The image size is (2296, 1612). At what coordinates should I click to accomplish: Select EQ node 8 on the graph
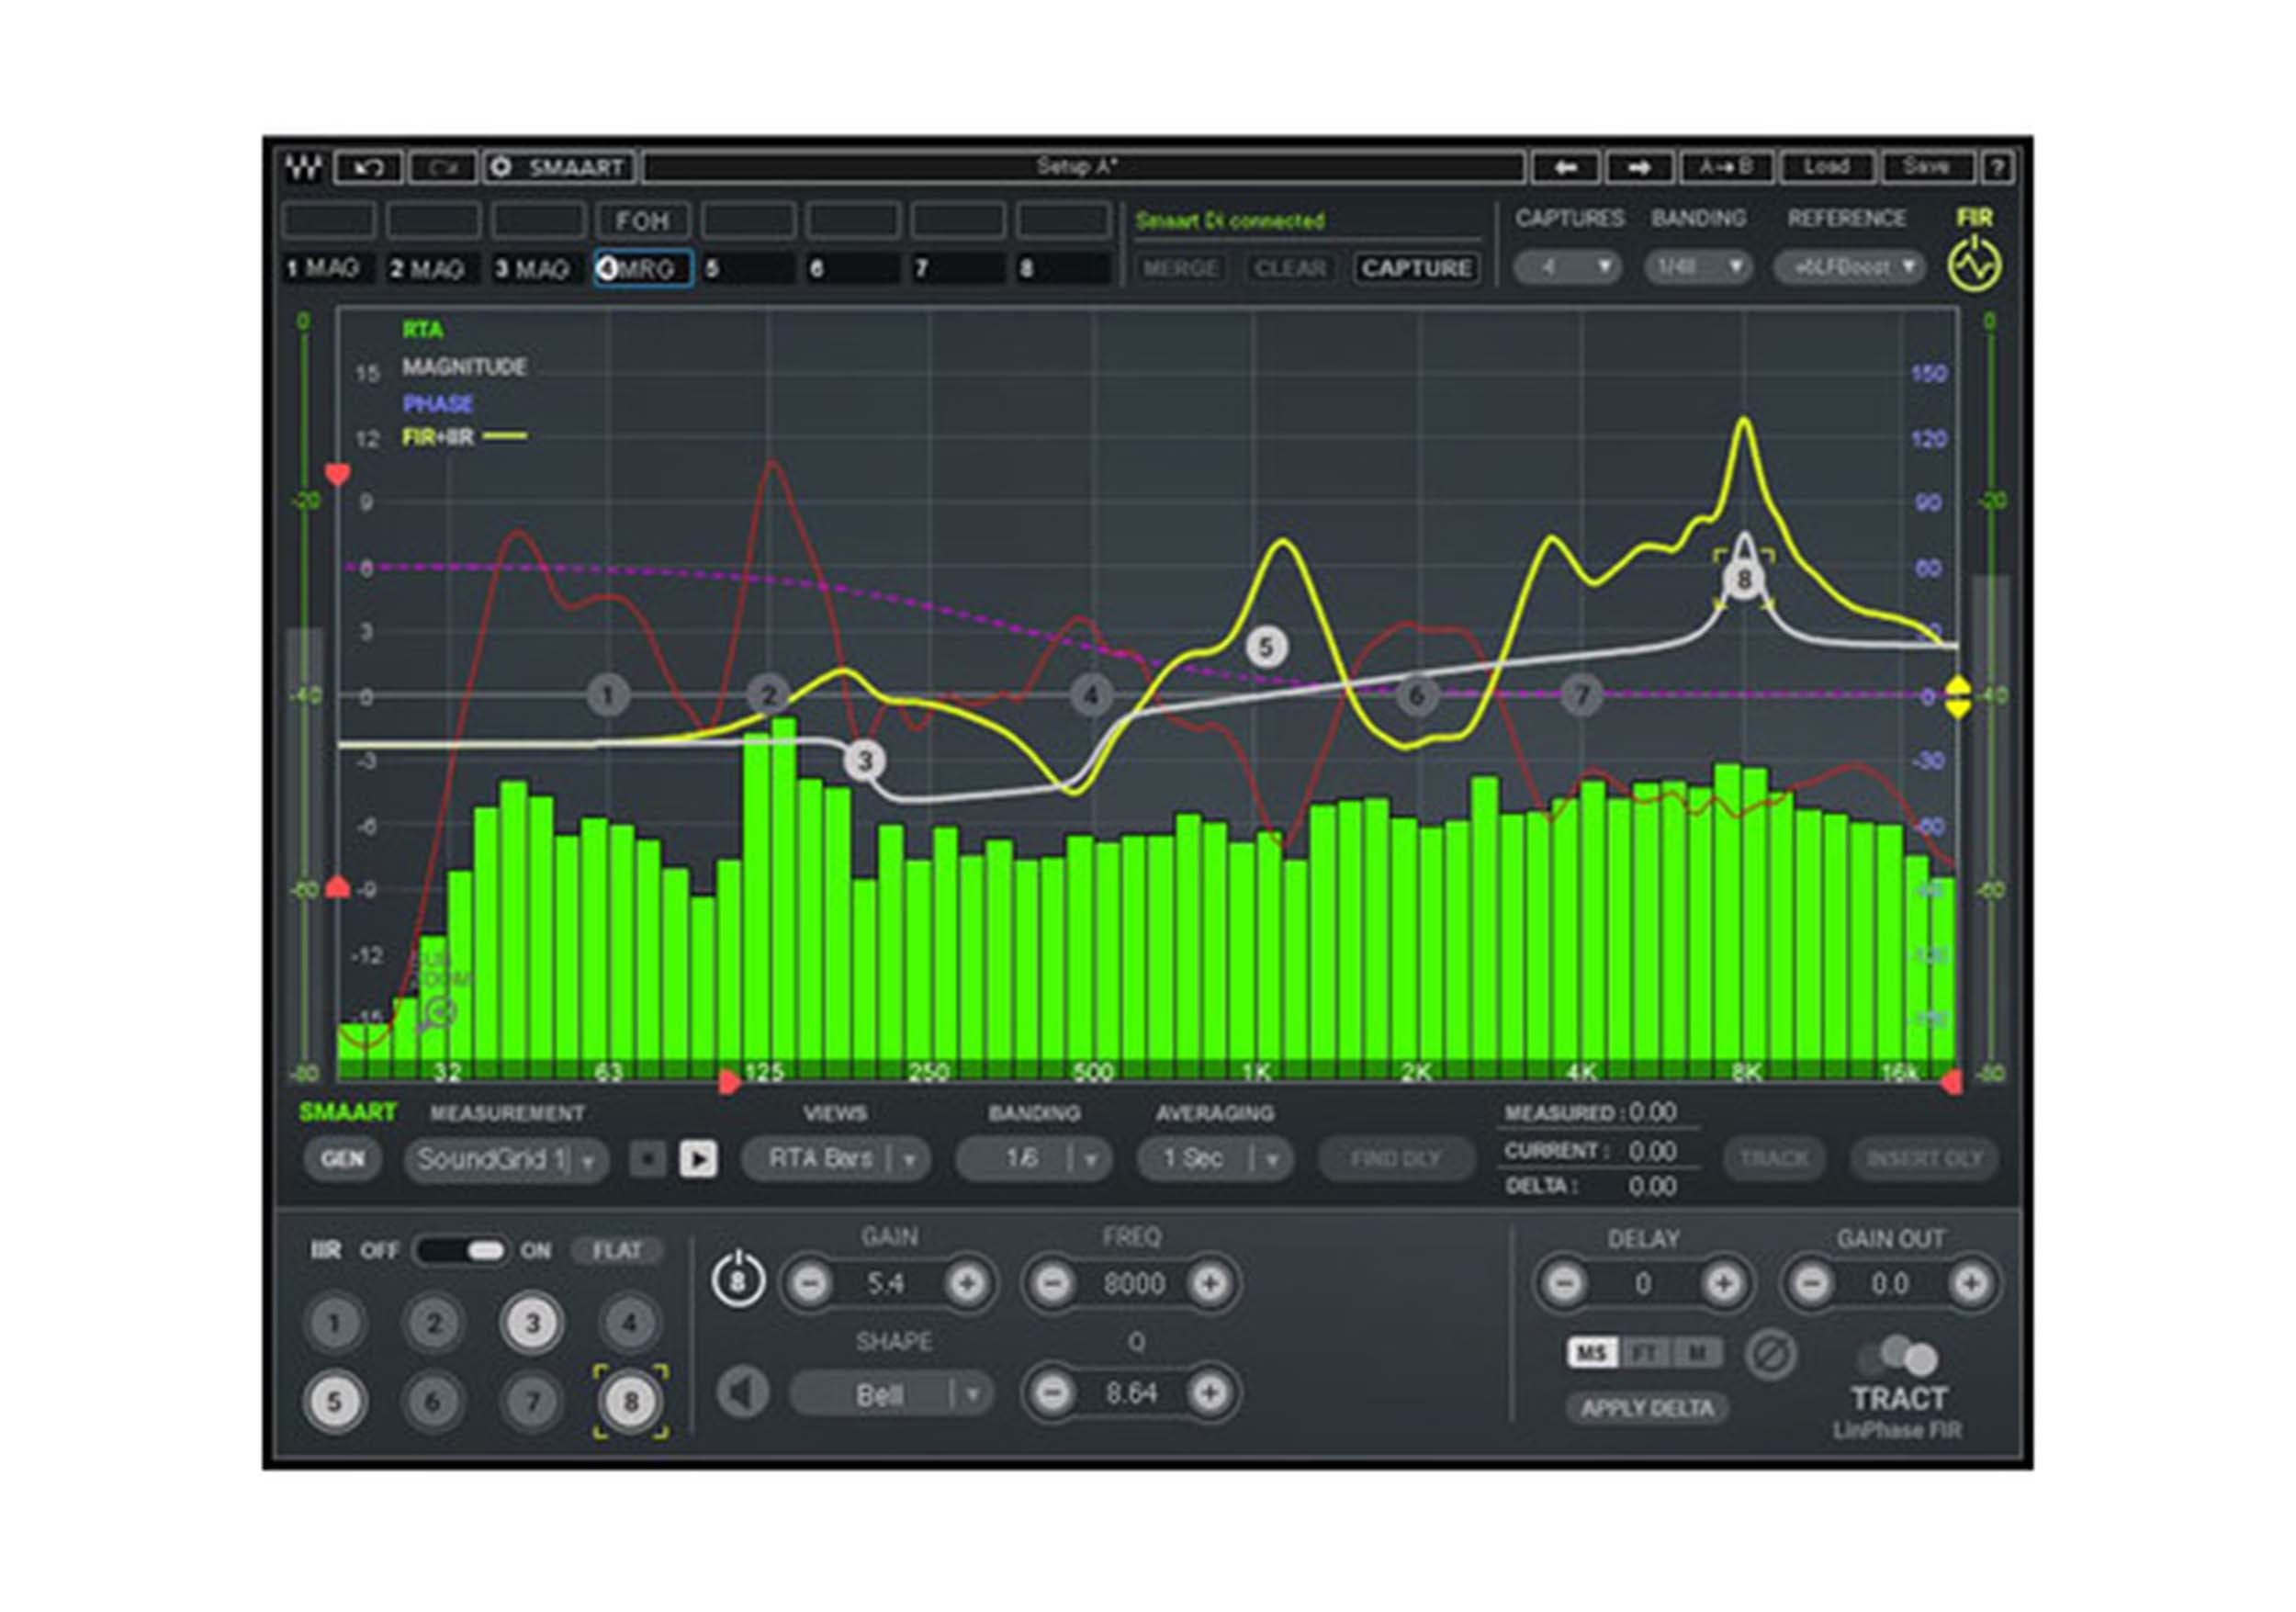point(1744,579)
